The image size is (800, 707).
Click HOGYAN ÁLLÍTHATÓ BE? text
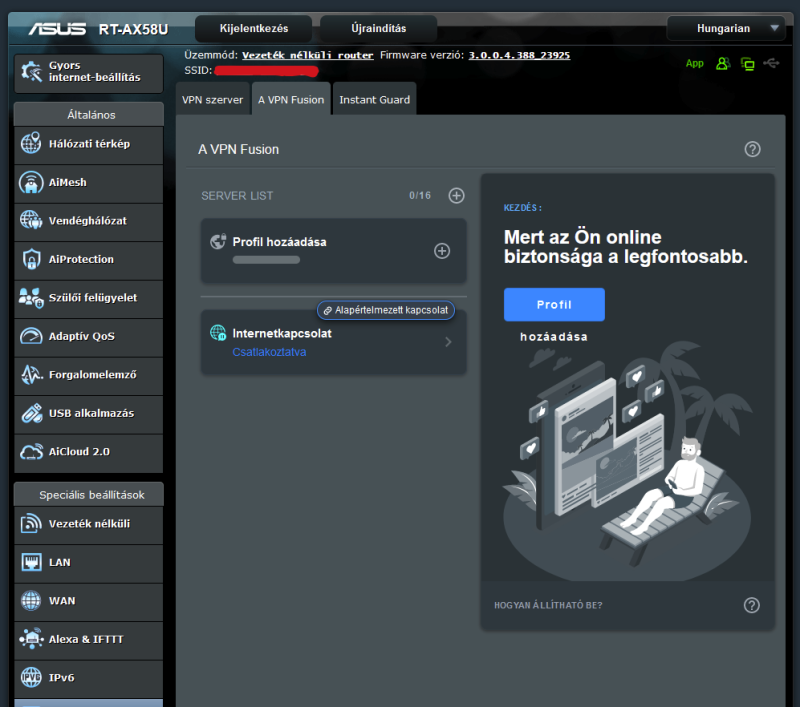point(548,605)
